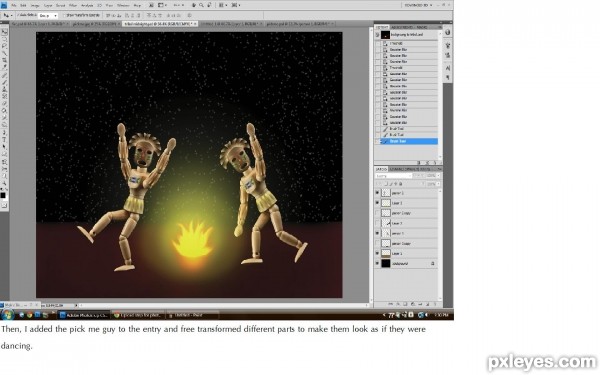Select the Eyedropper tool
600x375 pixels.
point(4,67)
